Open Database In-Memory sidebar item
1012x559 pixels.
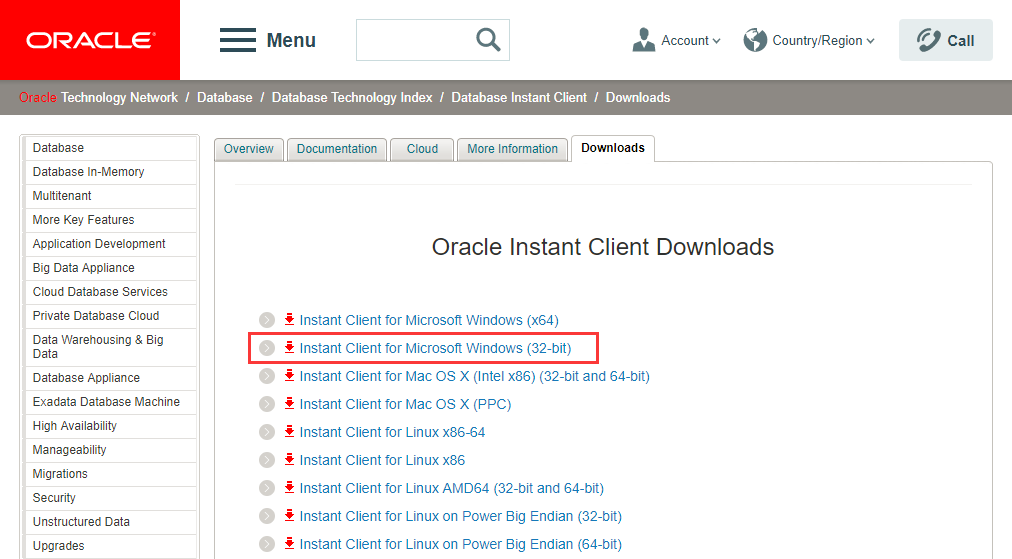pyautogui.click(x=110, y=172)
